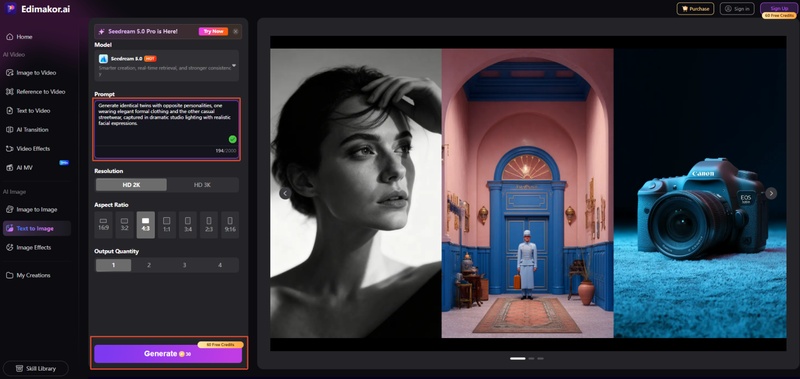Click the Try Now banner button
The height and width of the screenshot is (379, 800).
pyautogui.click(x=213, y=32)
